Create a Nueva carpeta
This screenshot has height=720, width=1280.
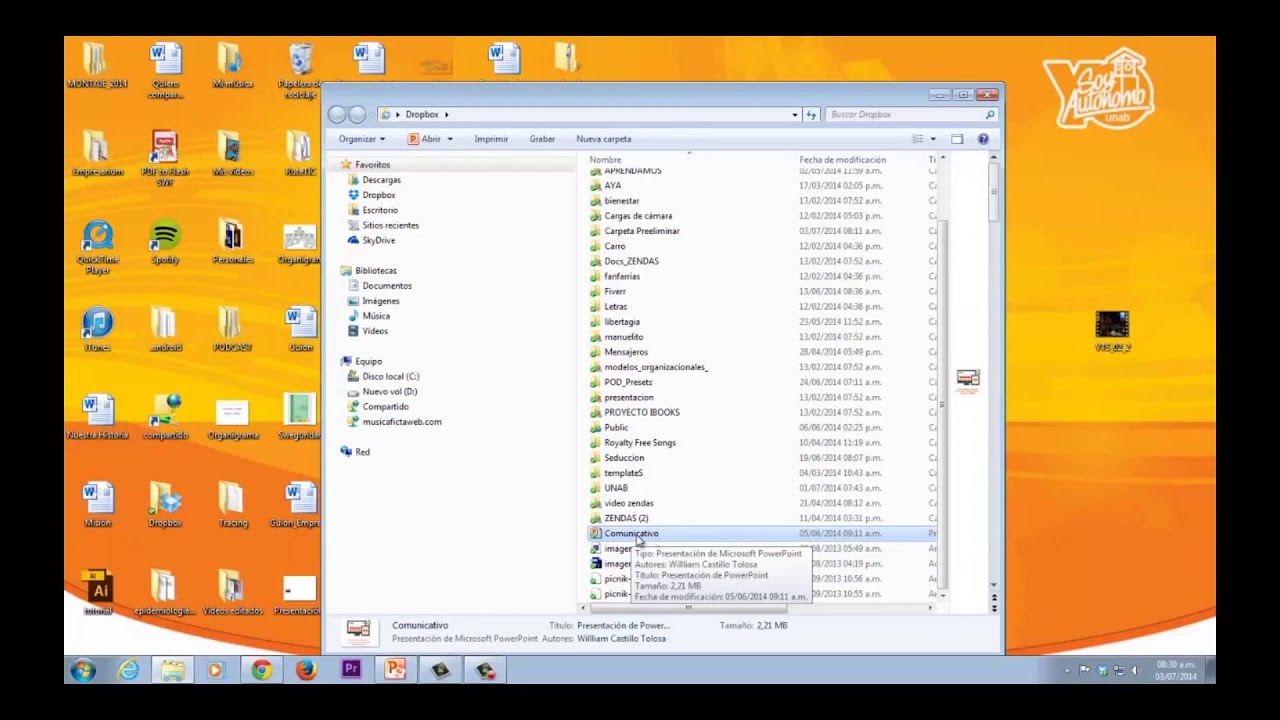coord(603,139)
